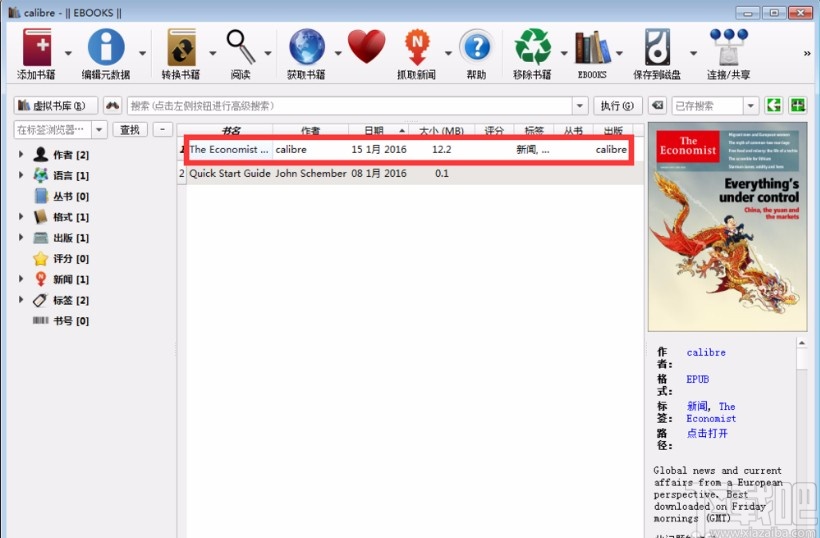The image size is (820, 538).
Task: Click the Virtual library button
Action: pyautogui.click(x=56, y=106)
